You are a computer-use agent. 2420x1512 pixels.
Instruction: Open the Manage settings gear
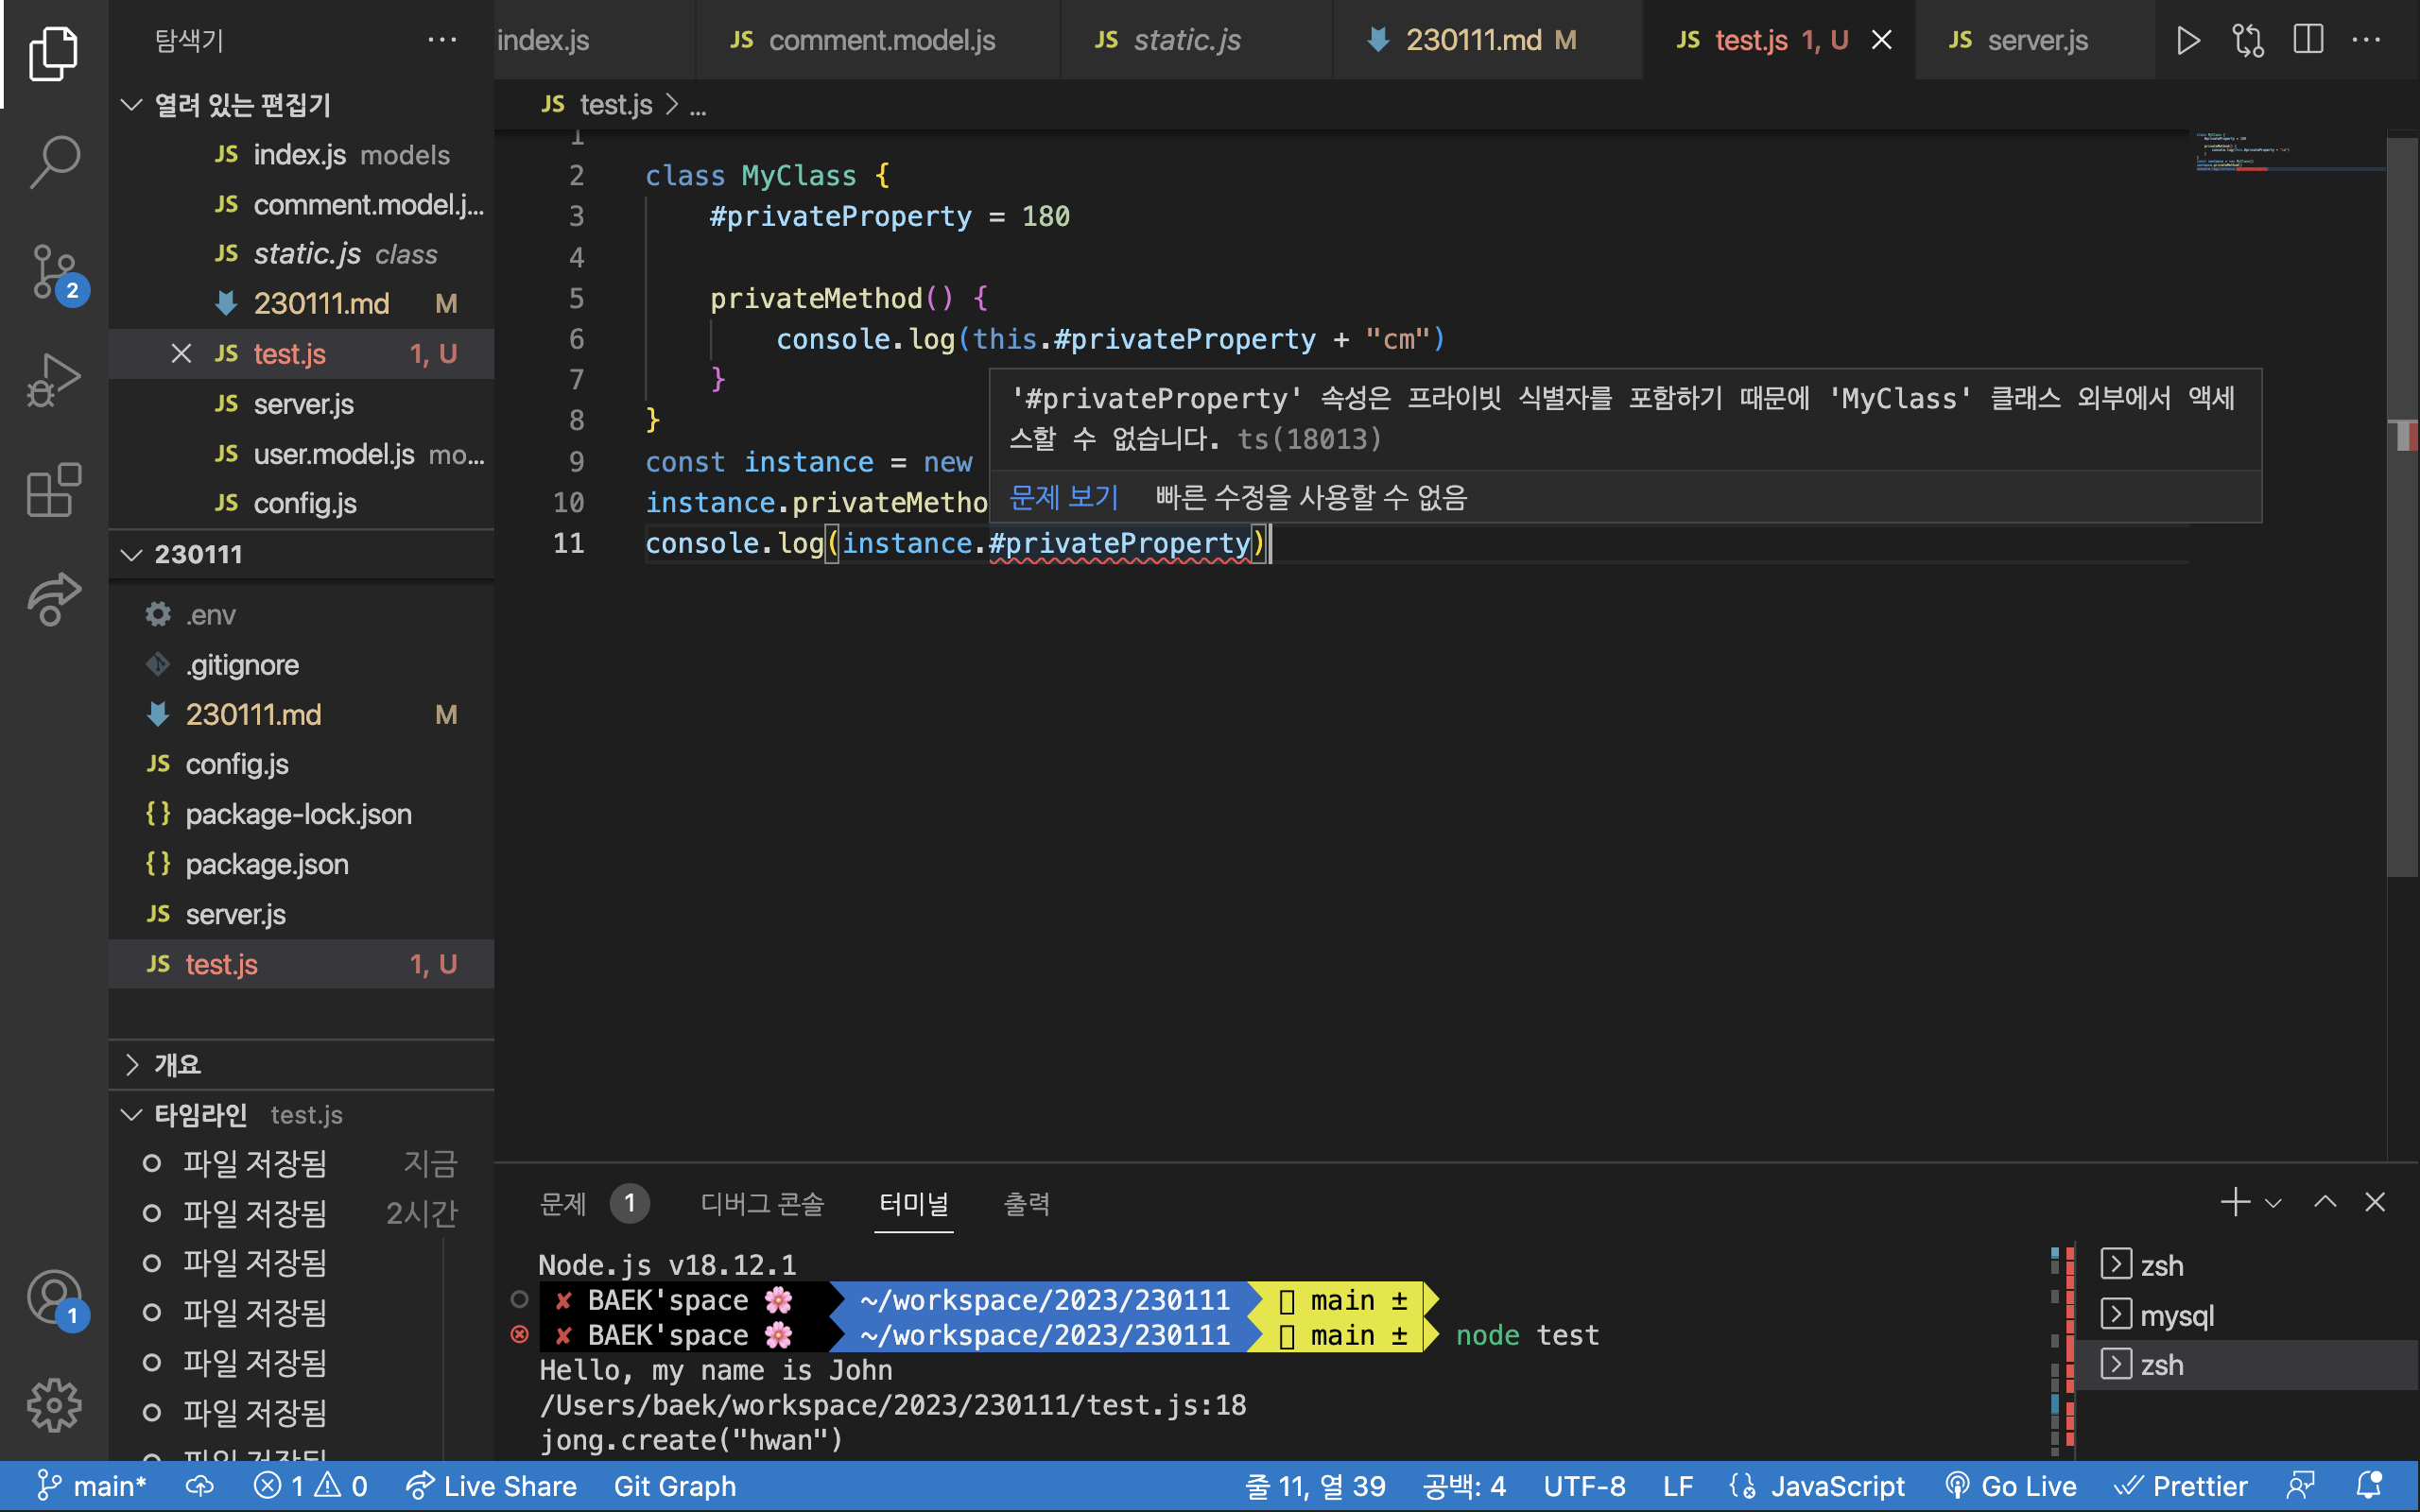pyautogui.click(x=54, y=1405)
